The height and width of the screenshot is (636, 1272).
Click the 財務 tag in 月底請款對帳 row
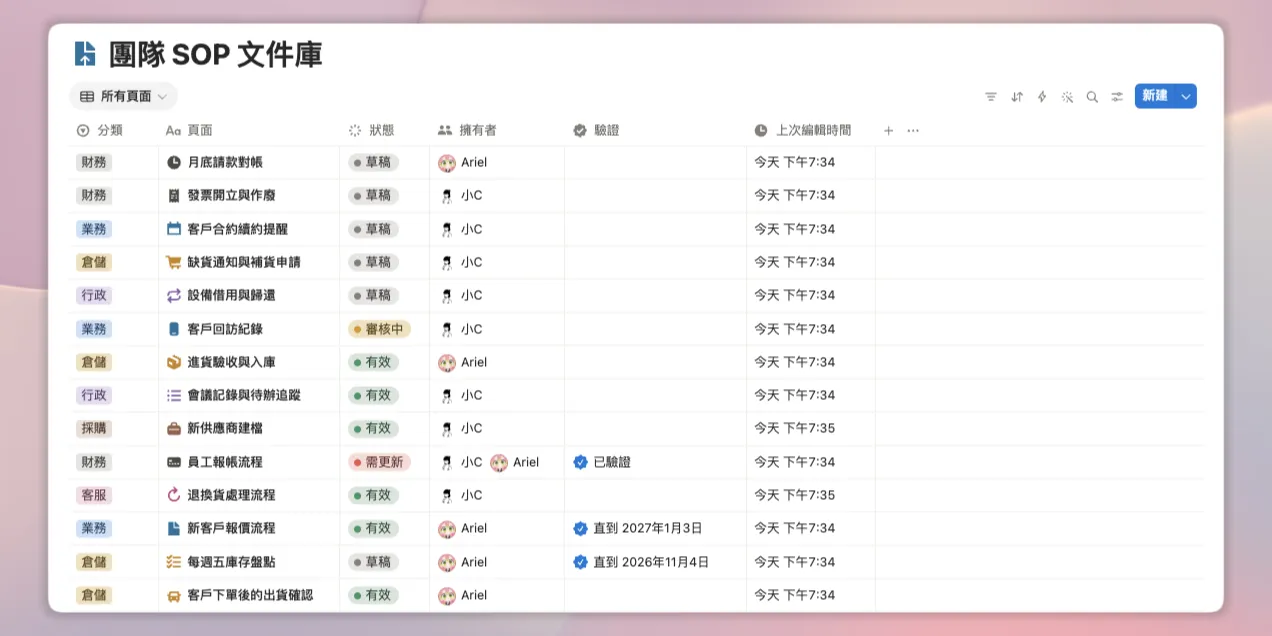94,162
